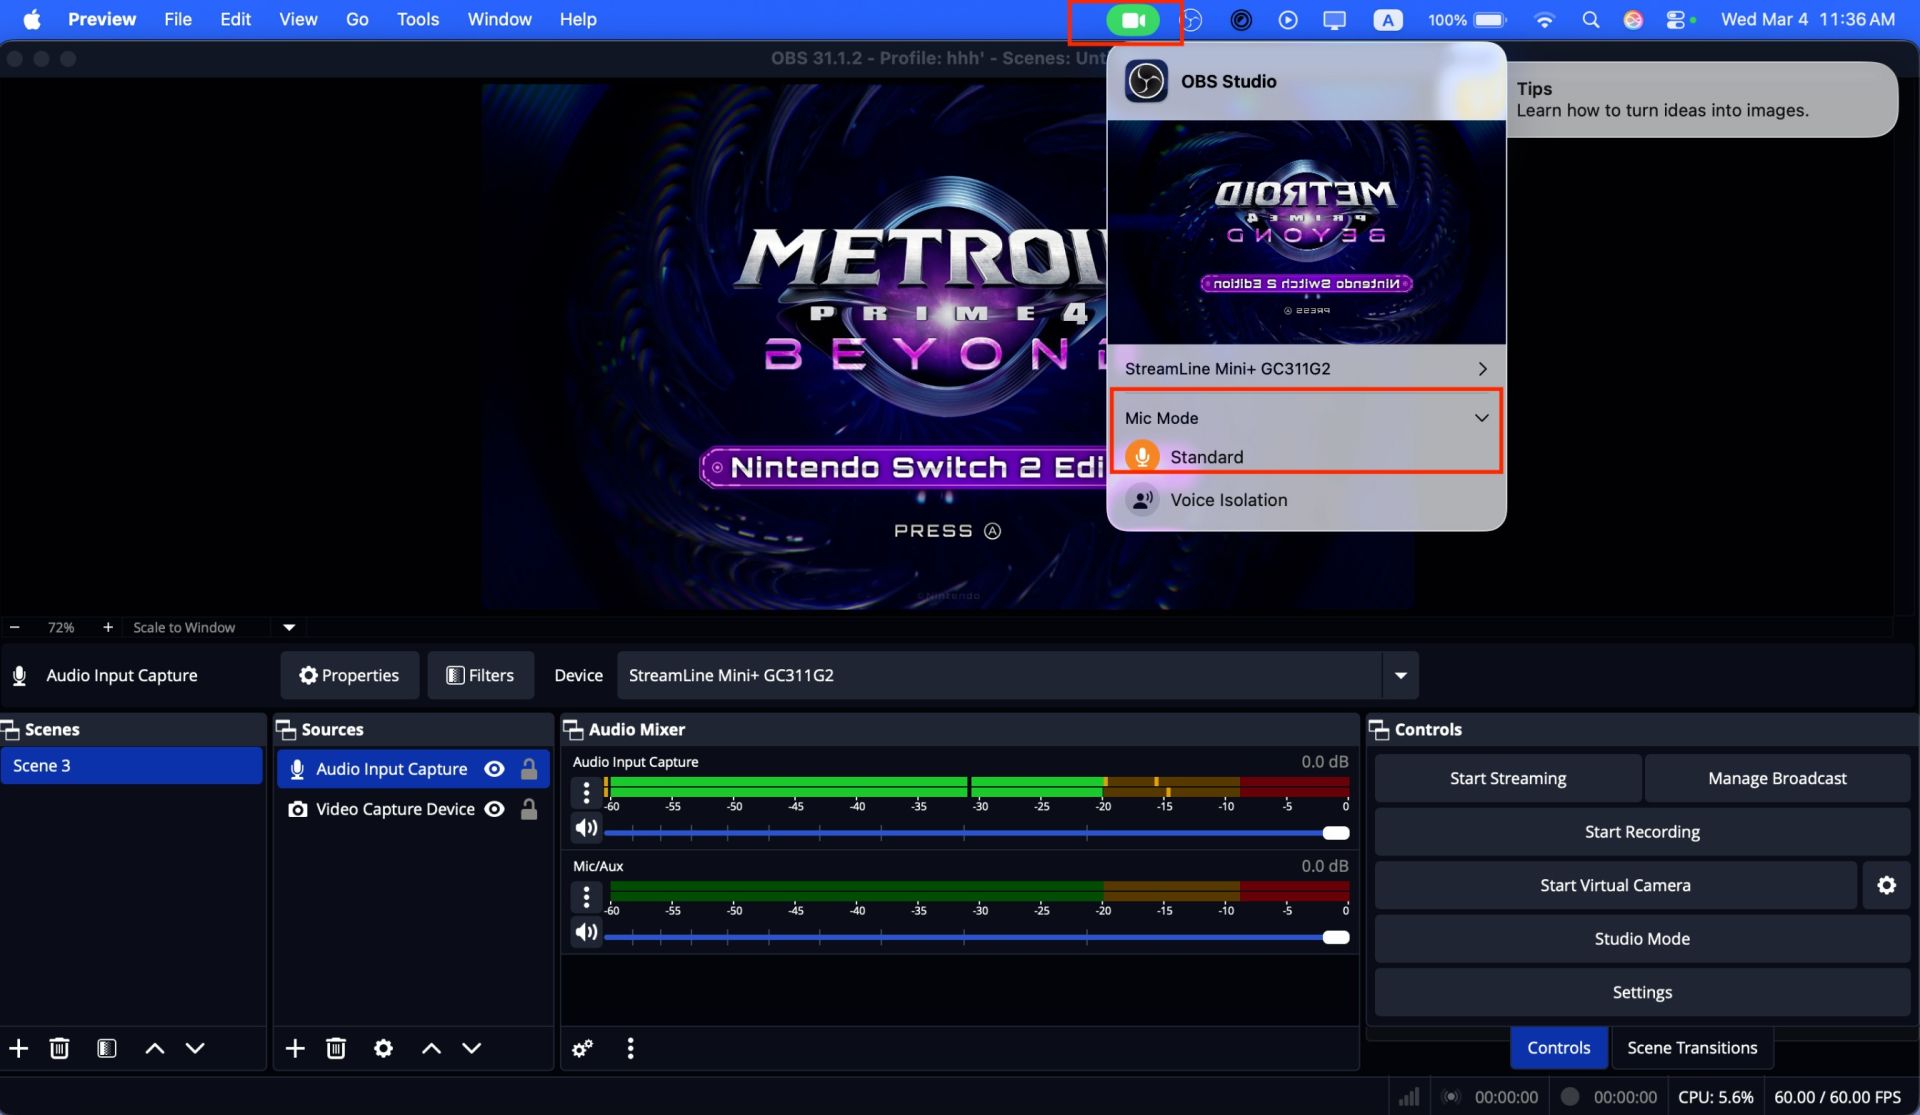The width and height of the screenshot is (1920, 1115).
Task: Open the Tools menu
Action: [418, 19]
